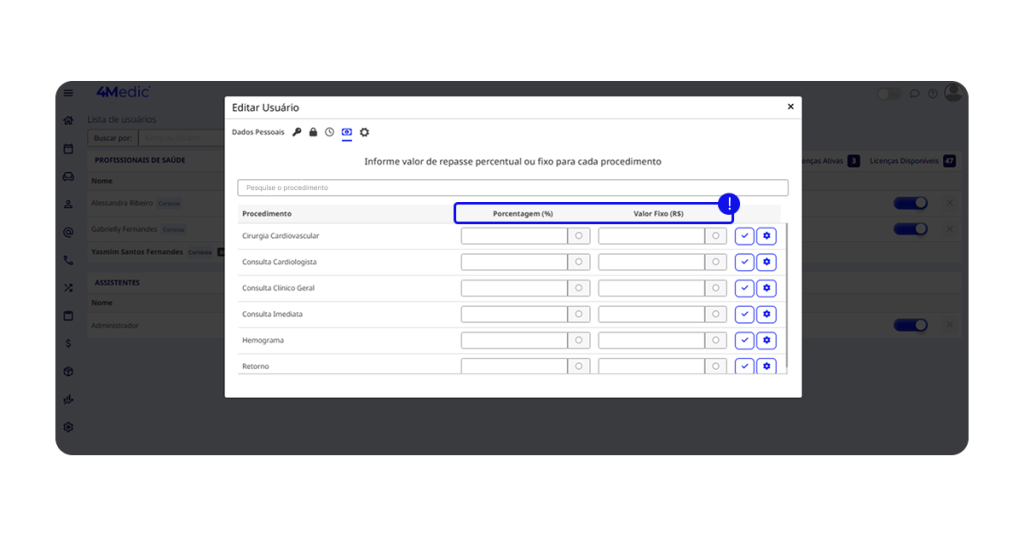Click the Procedimento column header
1024x537 pixels.
point(267,214)
